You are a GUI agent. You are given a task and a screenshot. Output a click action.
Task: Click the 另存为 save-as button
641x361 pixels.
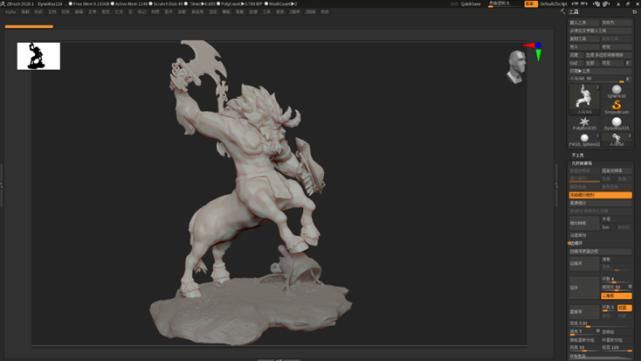pyautogui.click(x=616, y=22)
